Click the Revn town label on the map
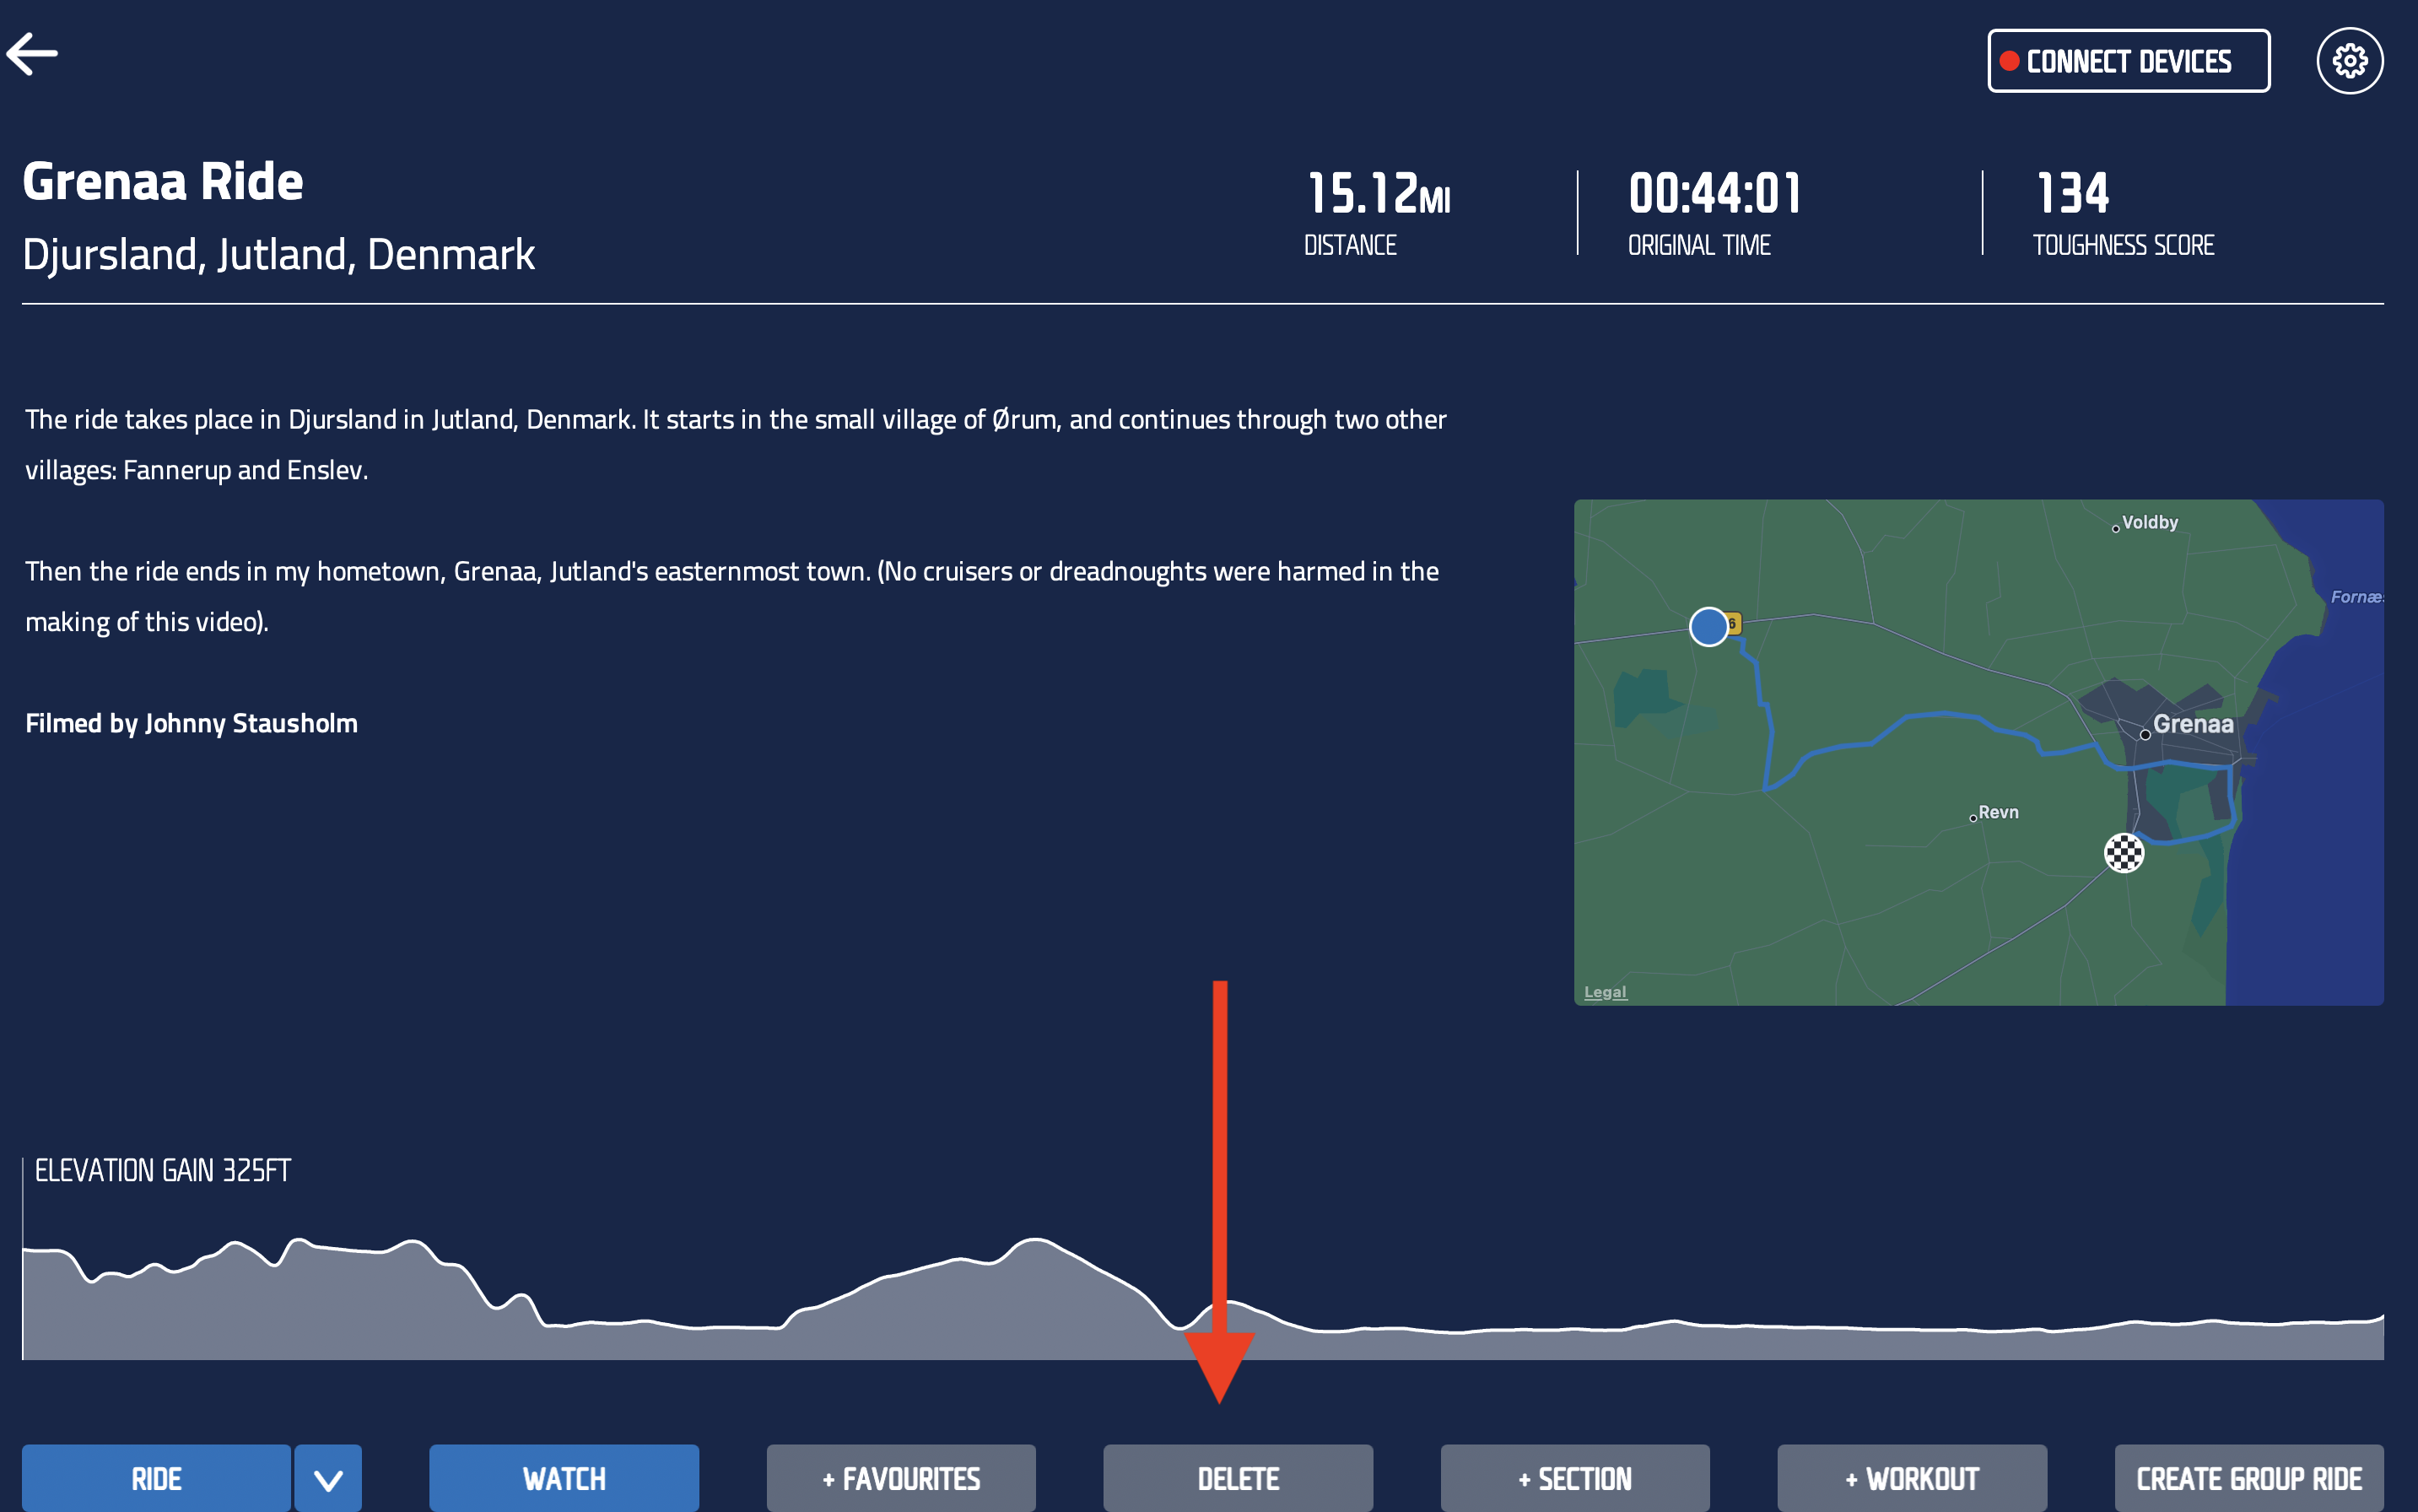Image resolution: width=2418 pixels, height=1512 pixels. click(x=1999, y=812)
